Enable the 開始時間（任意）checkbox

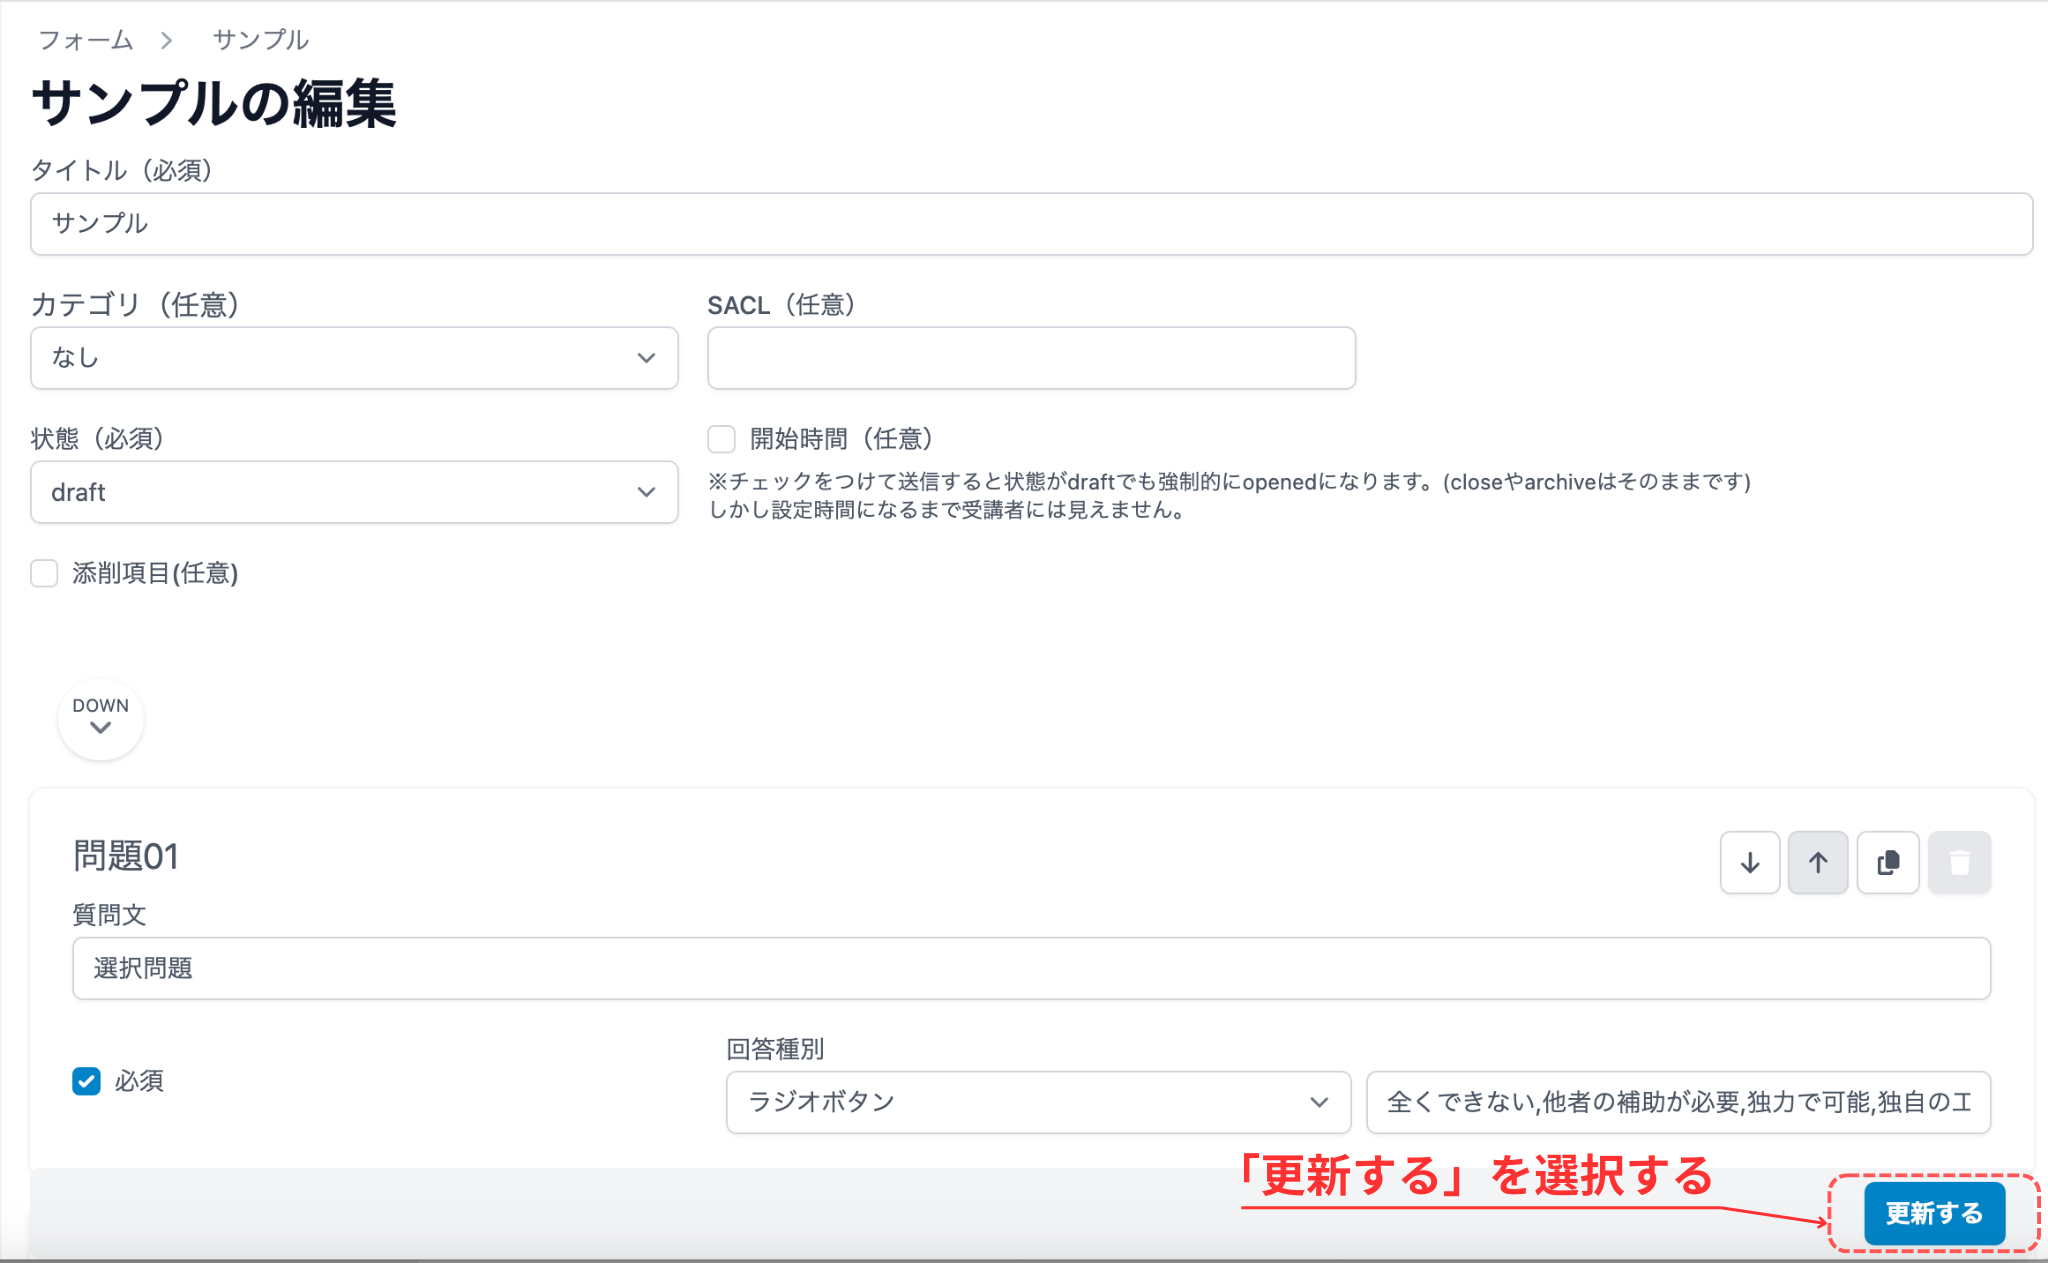(x=721, y=438)
